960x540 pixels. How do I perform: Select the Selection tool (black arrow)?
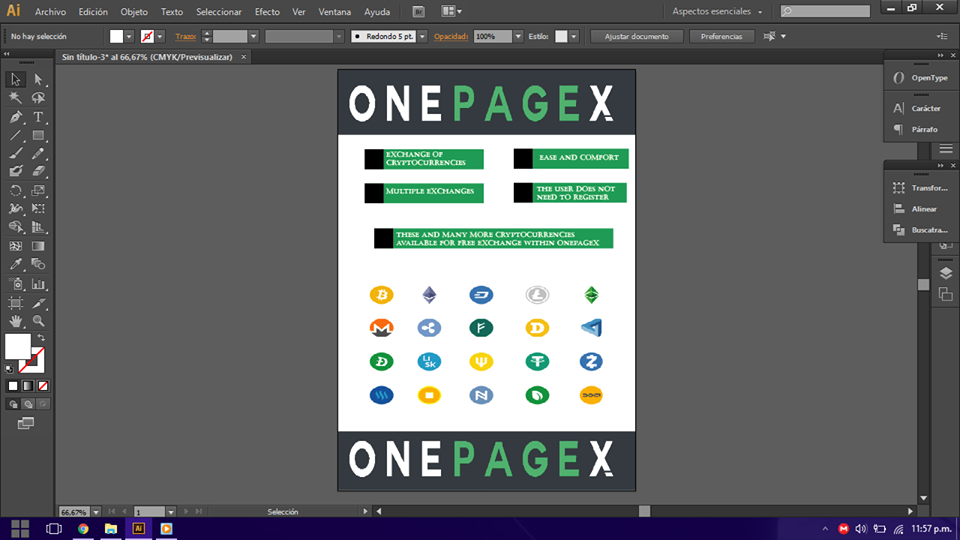(15, 80)
